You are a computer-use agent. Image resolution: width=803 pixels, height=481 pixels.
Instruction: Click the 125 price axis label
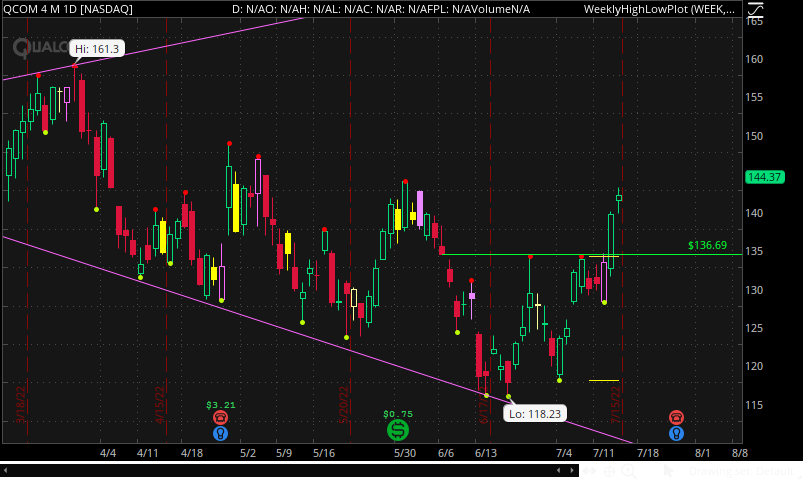[754, 328]
